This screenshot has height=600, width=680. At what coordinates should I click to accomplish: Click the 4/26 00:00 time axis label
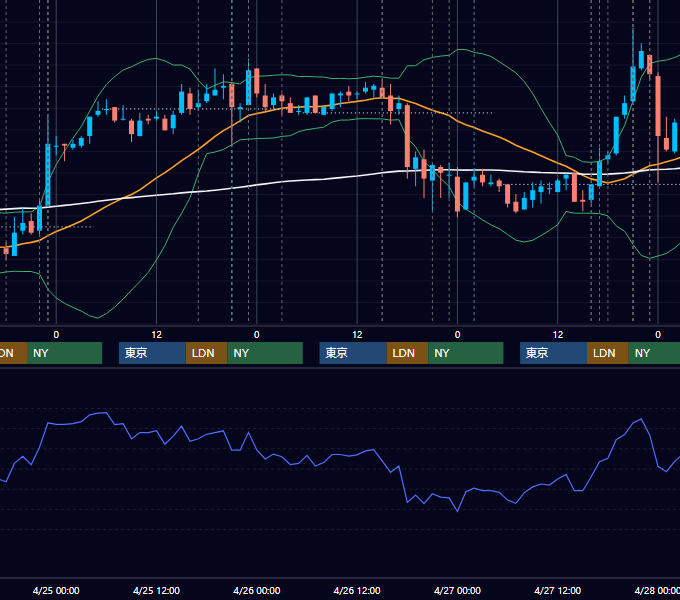pyautogui.click(x=257, y=590)
